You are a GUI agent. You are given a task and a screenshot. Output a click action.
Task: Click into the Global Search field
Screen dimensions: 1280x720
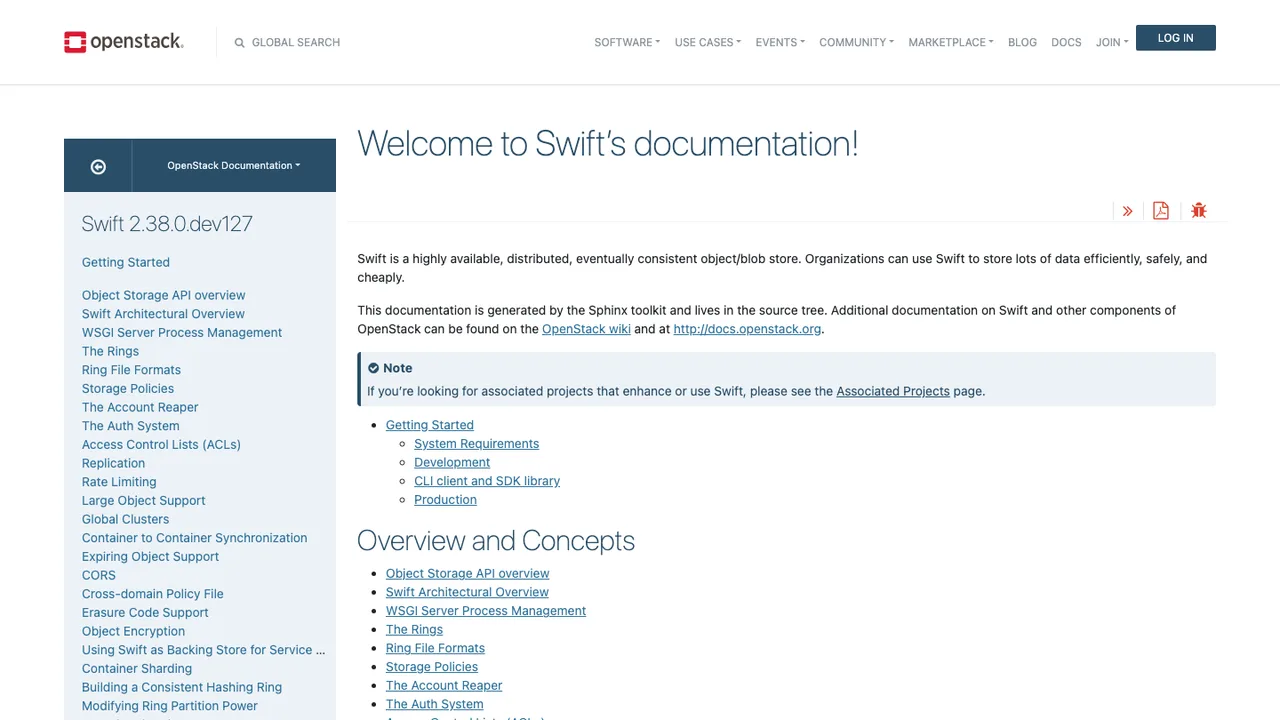pos(296,43)
